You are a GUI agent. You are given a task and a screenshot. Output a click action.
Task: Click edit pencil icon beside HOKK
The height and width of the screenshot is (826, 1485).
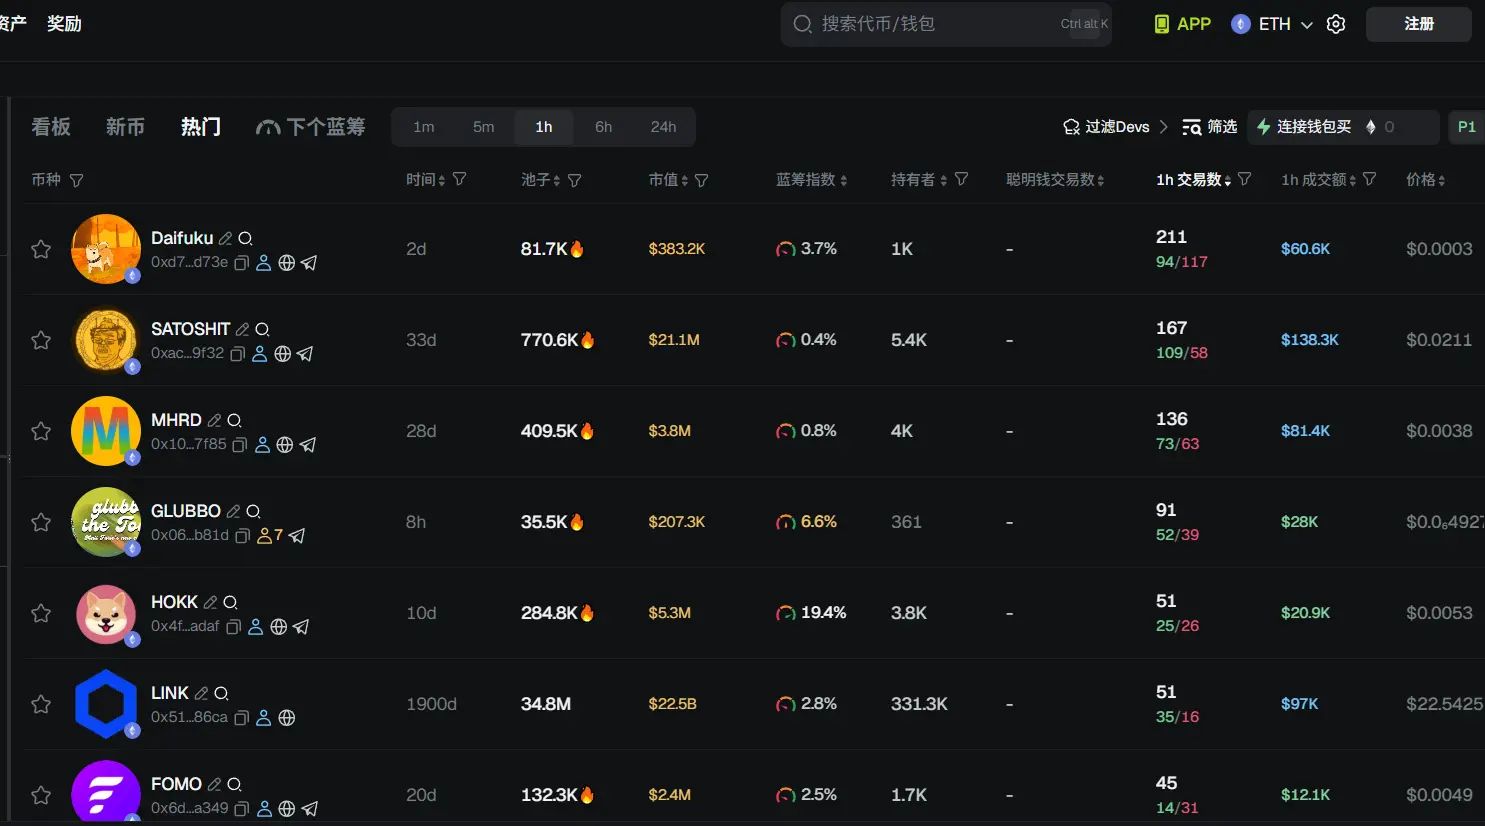pyautogui.click(x=210, y=603)
